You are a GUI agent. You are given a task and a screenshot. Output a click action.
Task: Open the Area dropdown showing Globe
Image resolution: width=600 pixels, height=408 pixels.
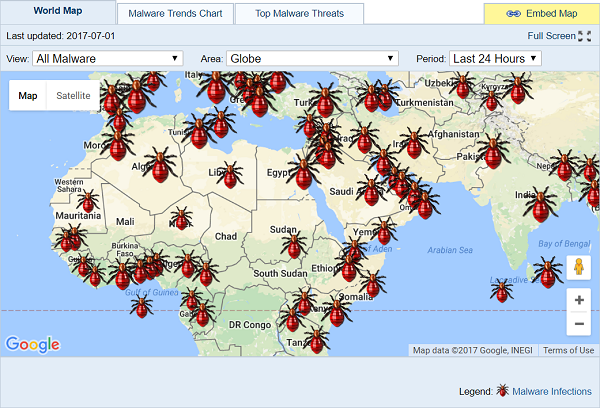312,59
